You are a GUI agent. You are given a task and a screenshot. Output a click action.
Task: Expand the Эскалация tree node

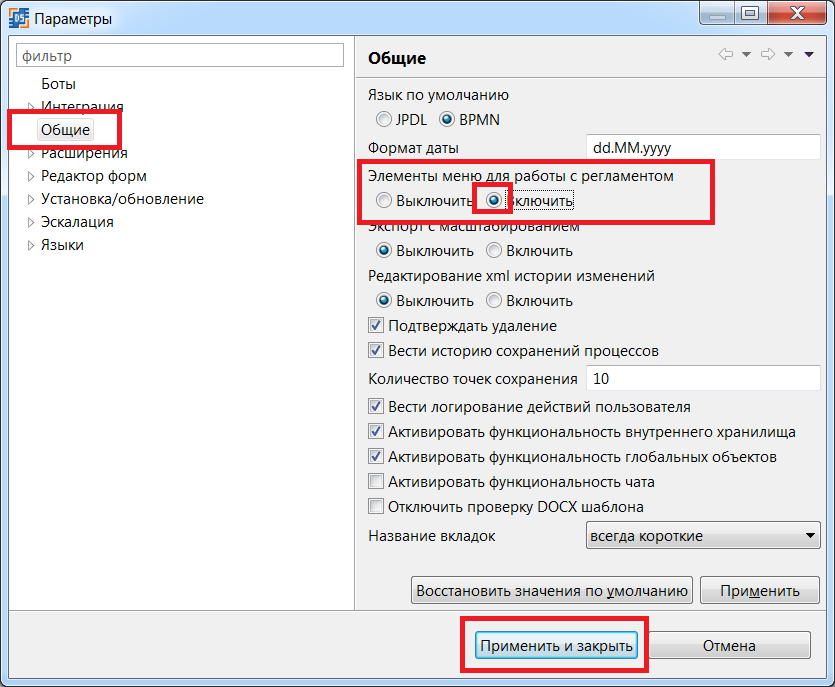[31, 222]
